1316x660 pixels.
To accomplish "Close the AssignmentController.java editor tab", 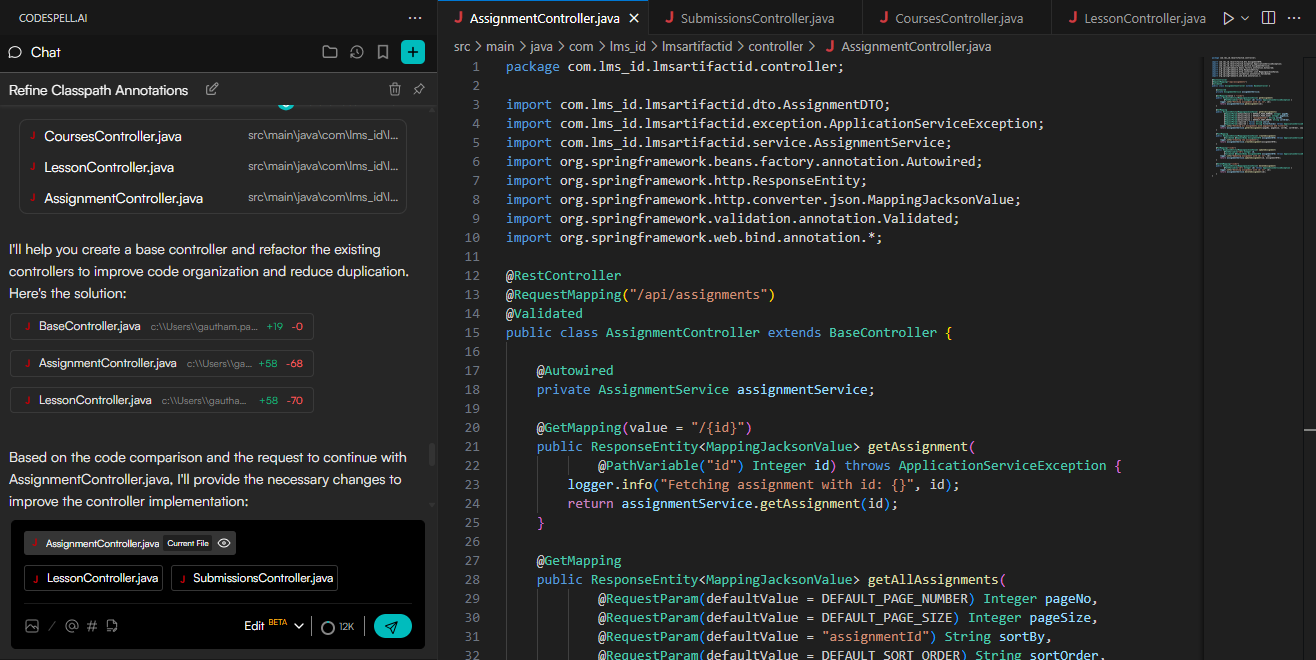I will click(634, 18).
